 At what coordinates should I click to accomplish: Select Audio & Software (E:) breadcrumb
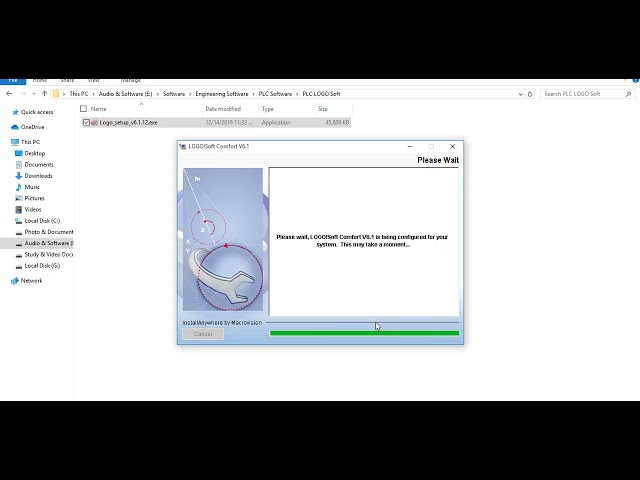coord(125,94)
